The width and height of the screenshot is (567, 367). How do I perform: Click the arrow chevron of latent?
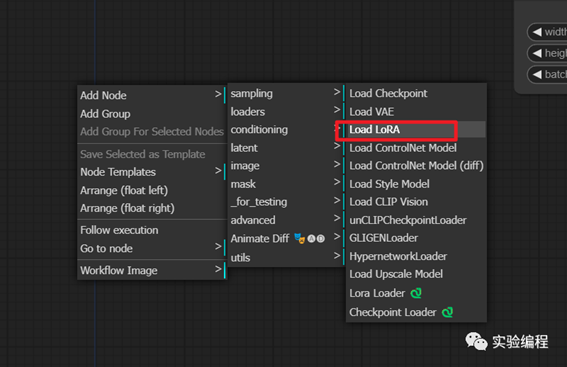pyautogui.click(x=337, y=146)
